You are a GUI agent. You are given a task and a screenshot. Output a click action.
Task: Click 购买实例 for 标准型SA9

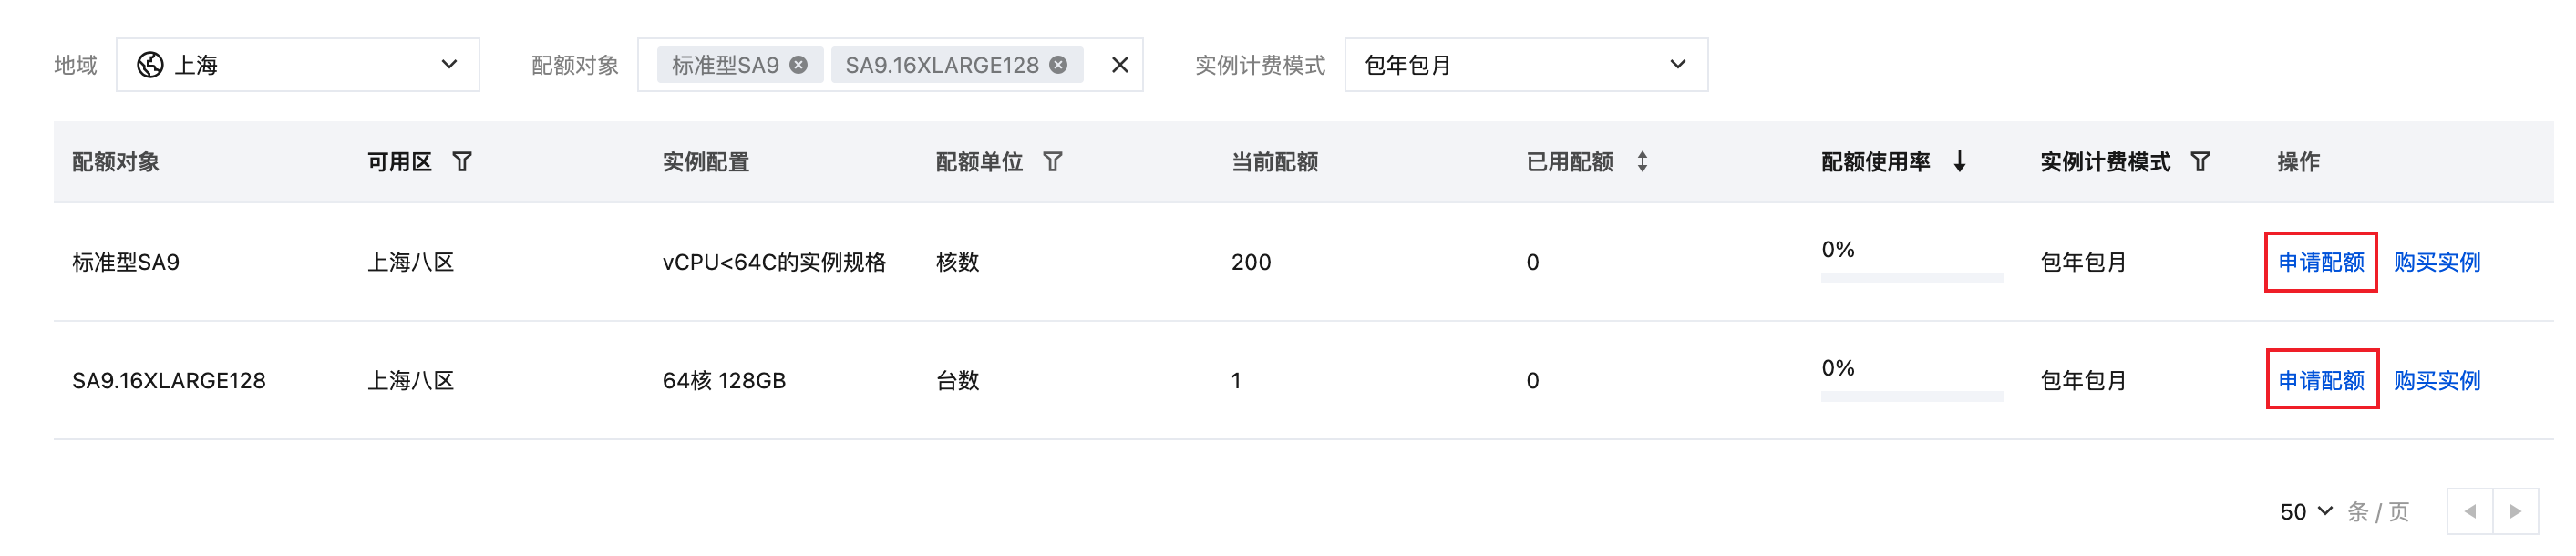[x=2437, y=262]
